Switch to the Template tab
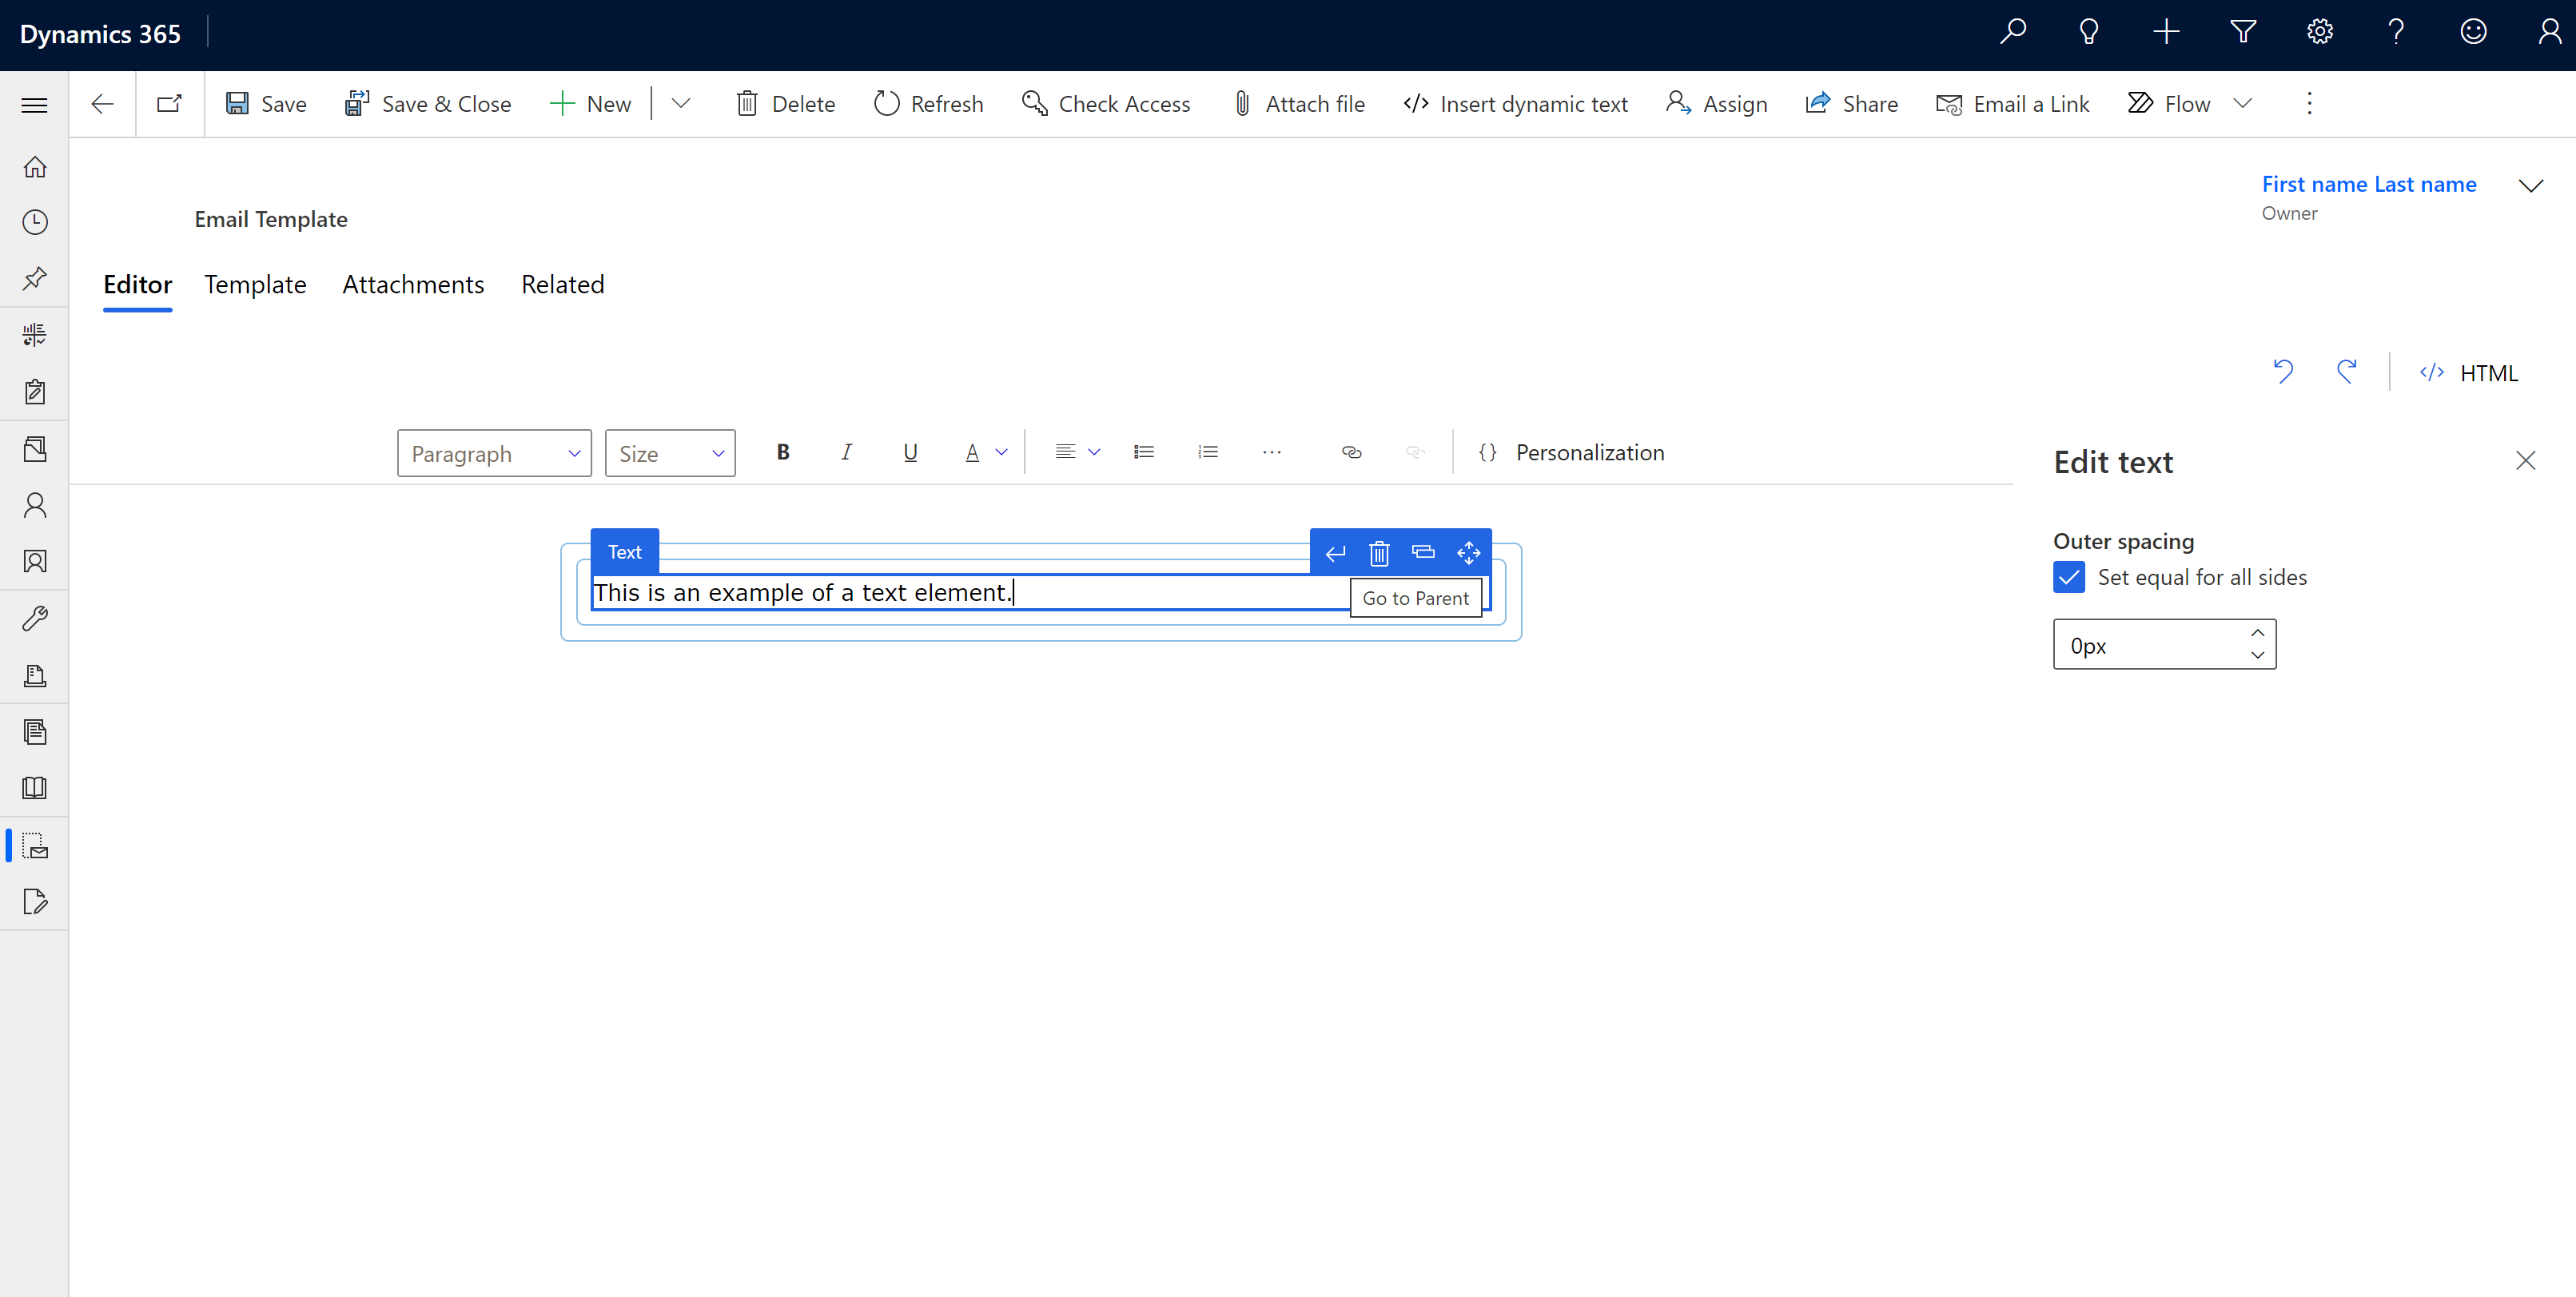This screenshot has width=2576, height=1297. pyautogui.click(x=255, y=283)
